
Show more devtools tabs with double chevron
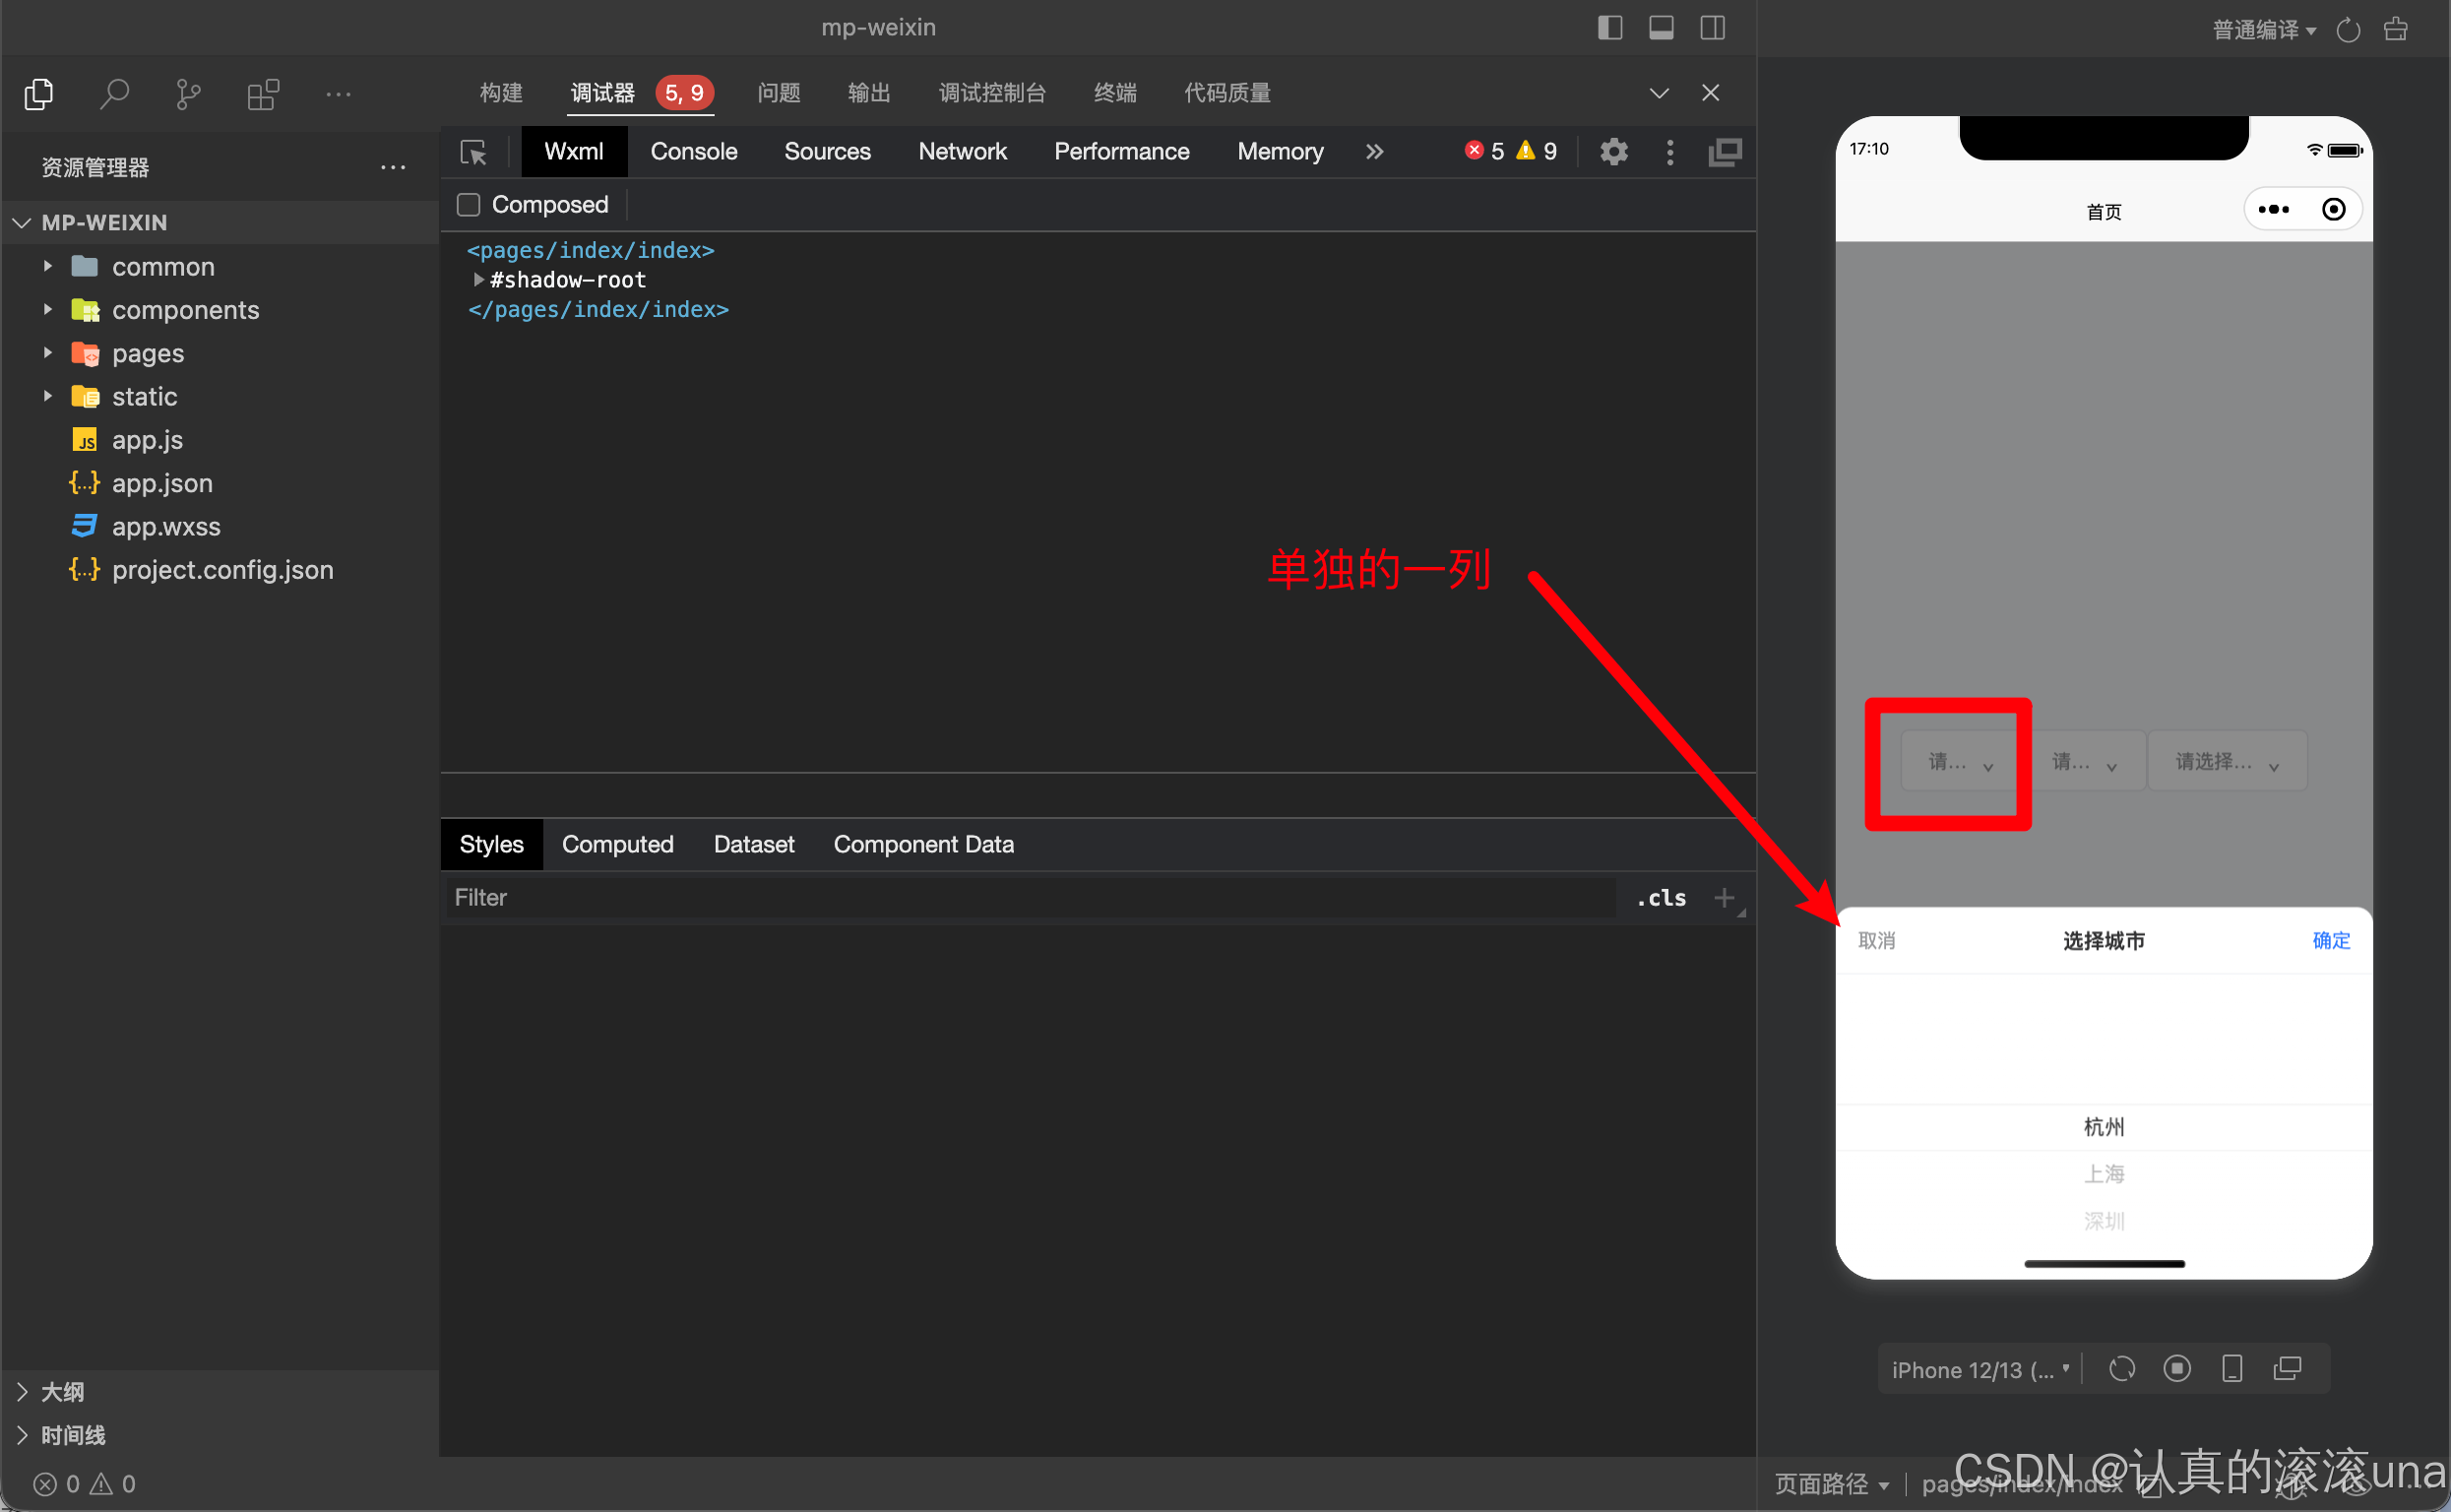(1374, 152)
